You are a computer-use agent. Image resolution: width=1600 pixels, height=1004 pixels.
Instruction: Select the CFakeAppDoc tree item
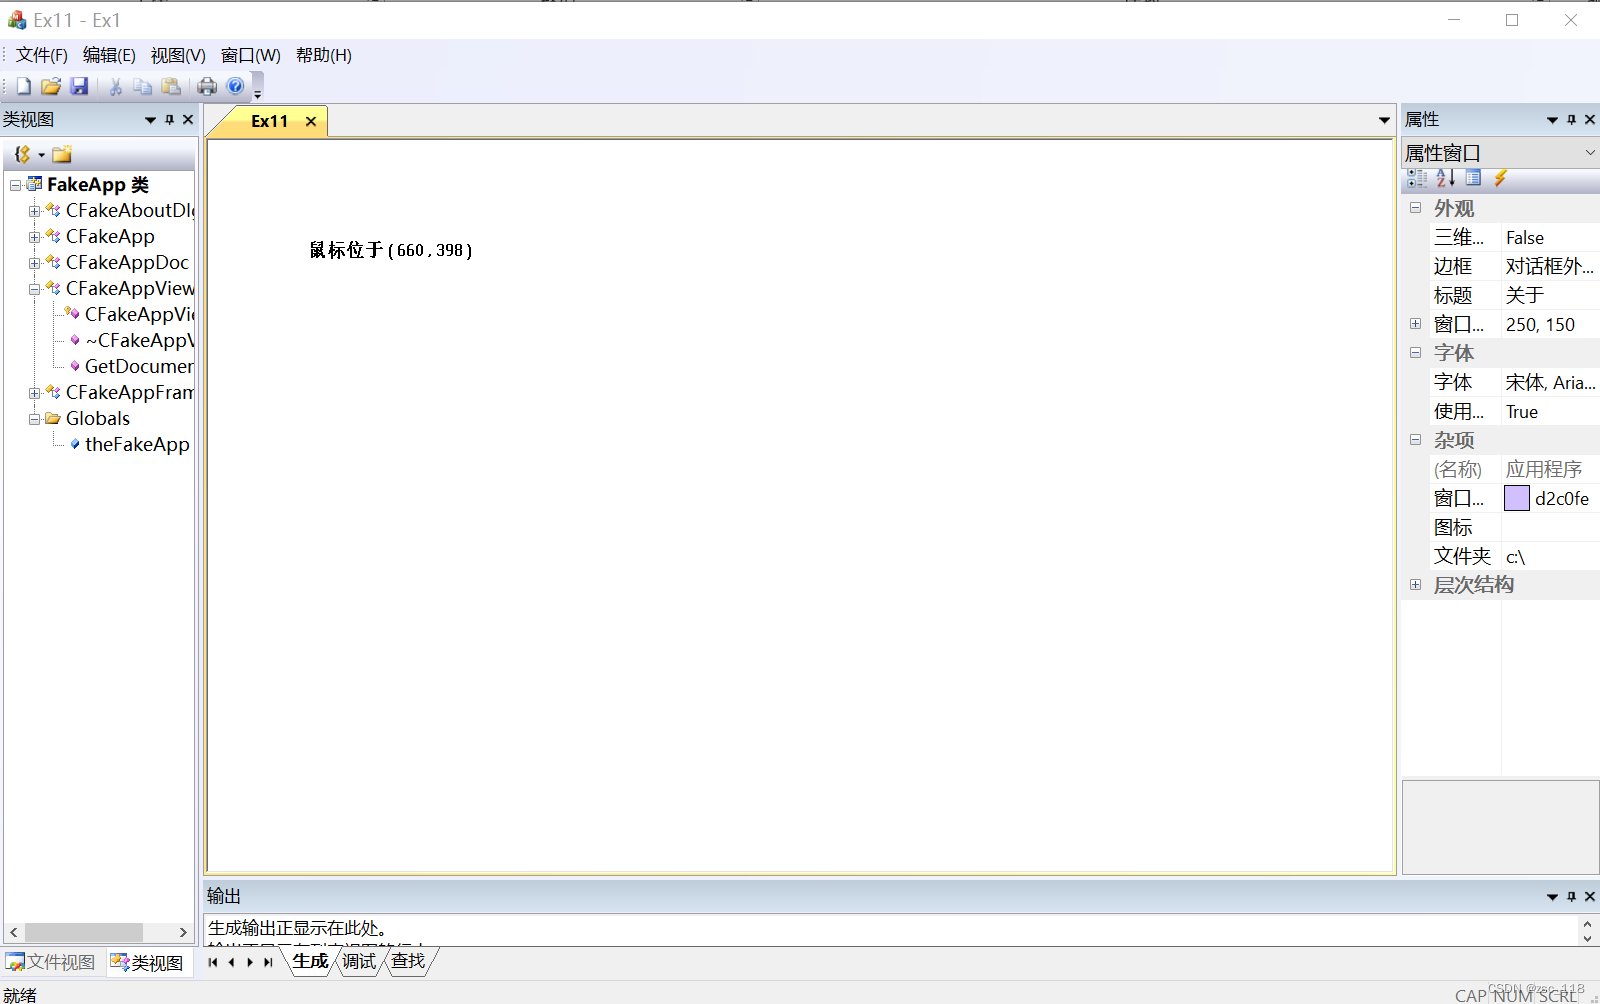pos(127,263)
